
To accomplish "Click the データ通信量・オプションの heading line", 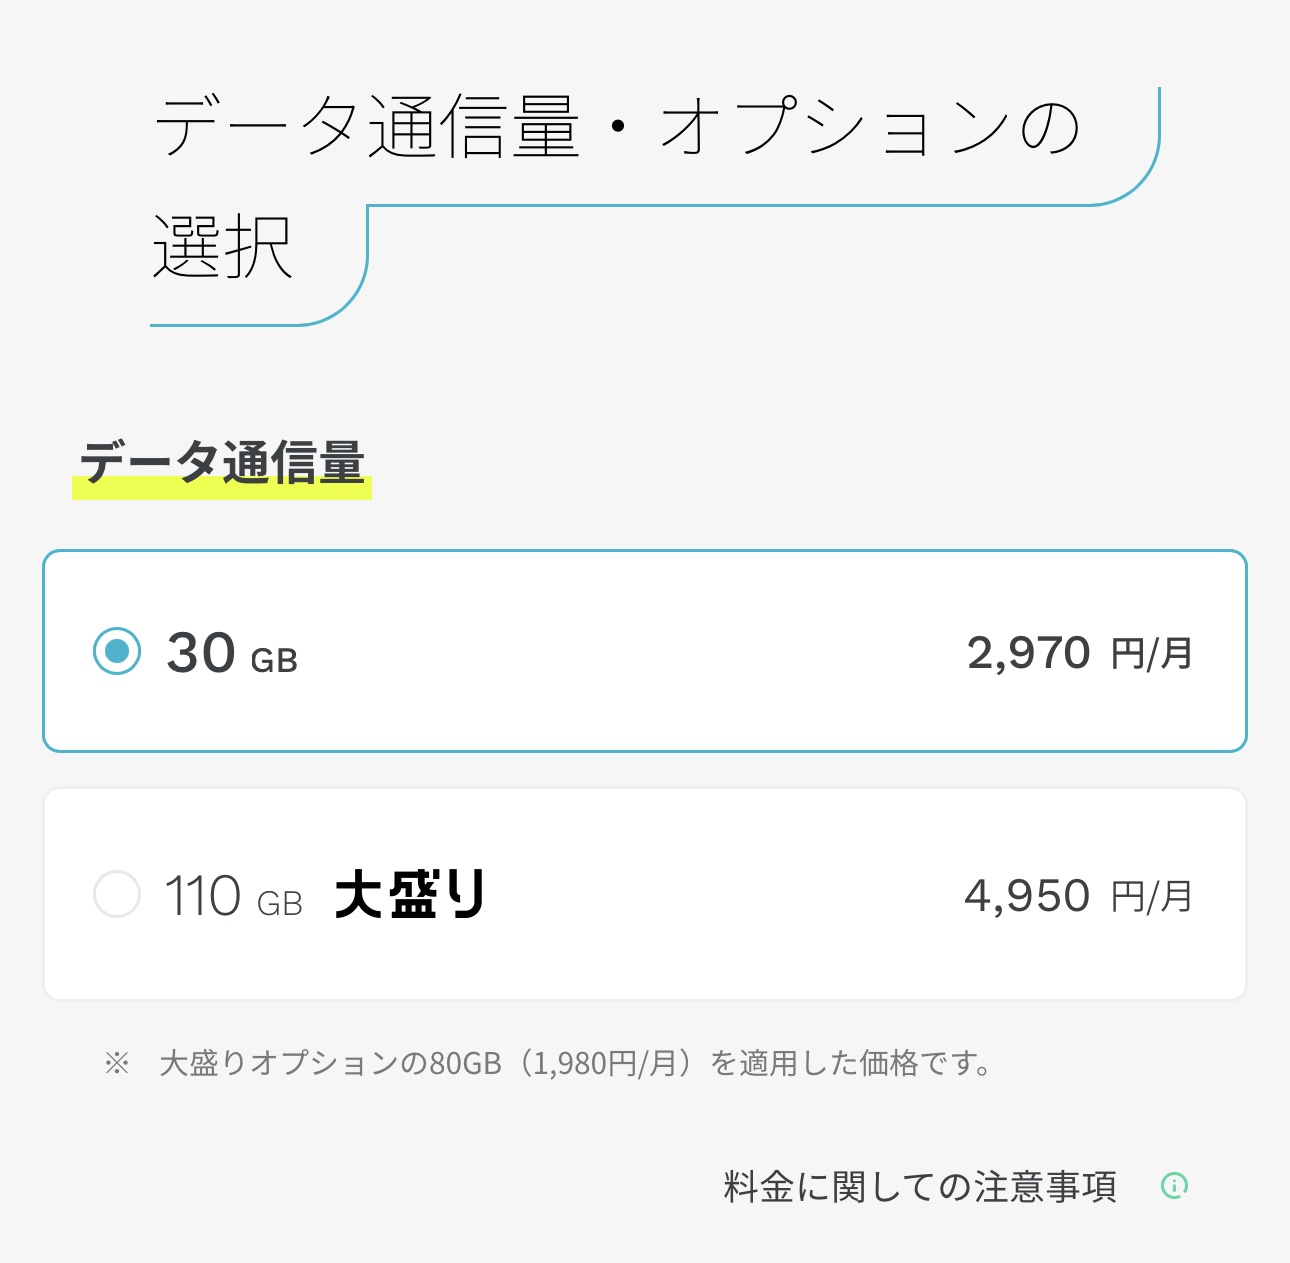I will click(x=618, y=128).
